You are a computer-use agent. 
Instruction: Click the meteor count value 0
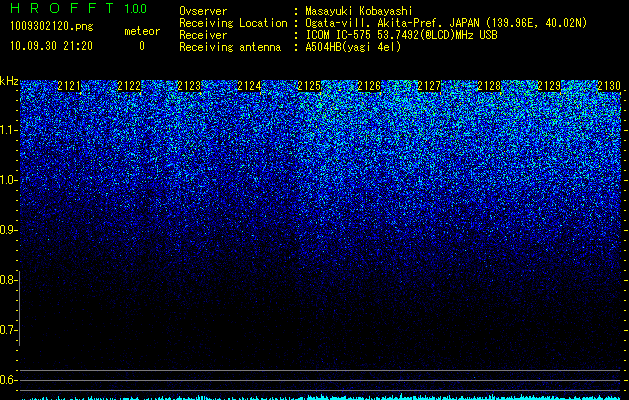[142, 46]
